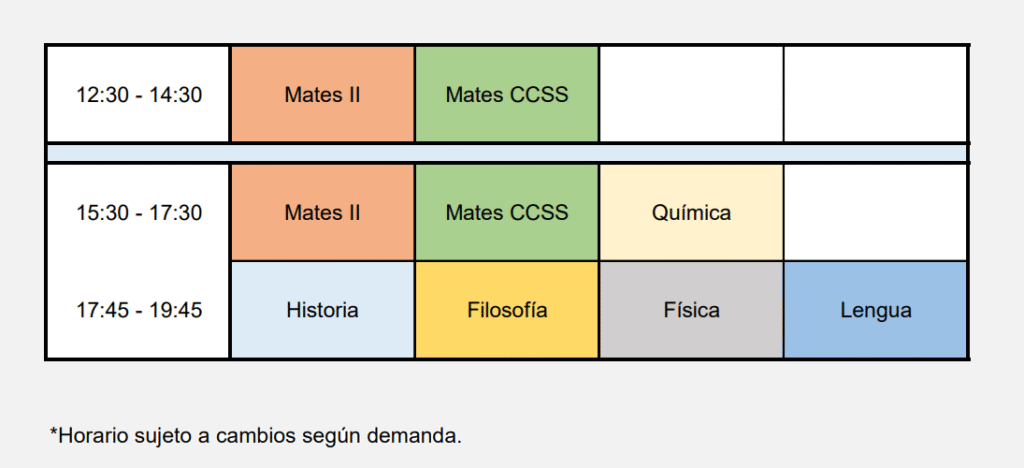Select the yellow Filosofía cell
The image size is (1024, 468).
507,310
